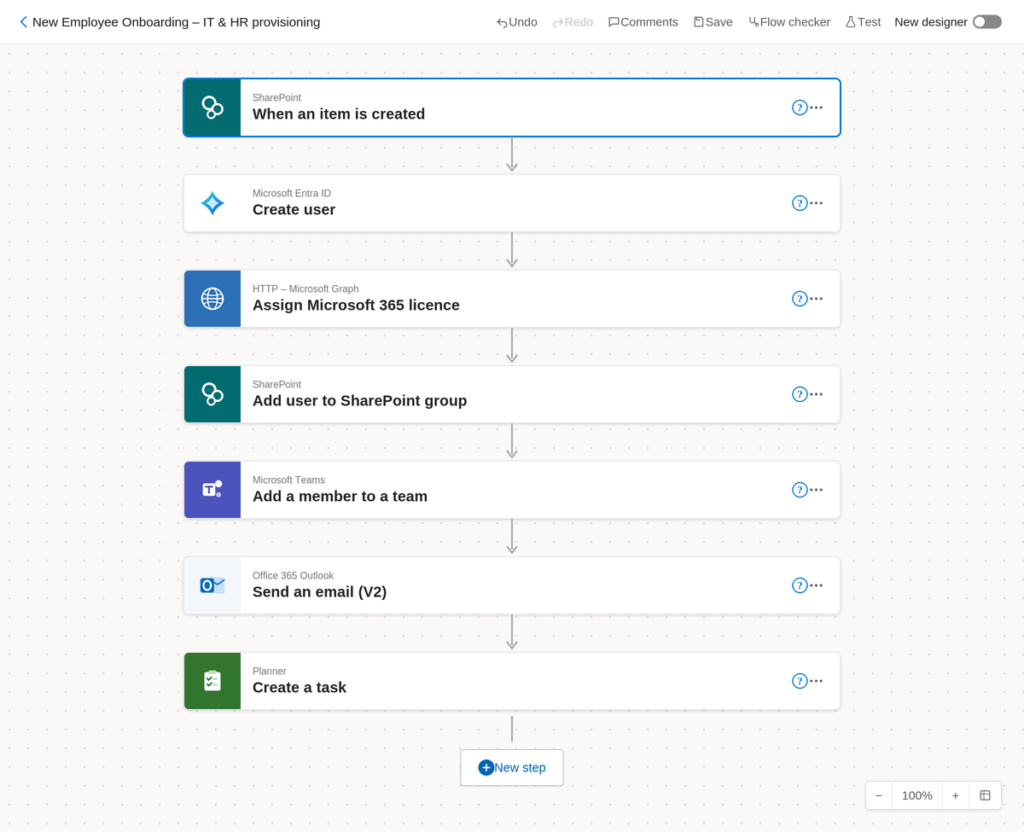Open the more menu for Create a task
Viewport: 1024px width, 832px height.
[x=816, y=680]
